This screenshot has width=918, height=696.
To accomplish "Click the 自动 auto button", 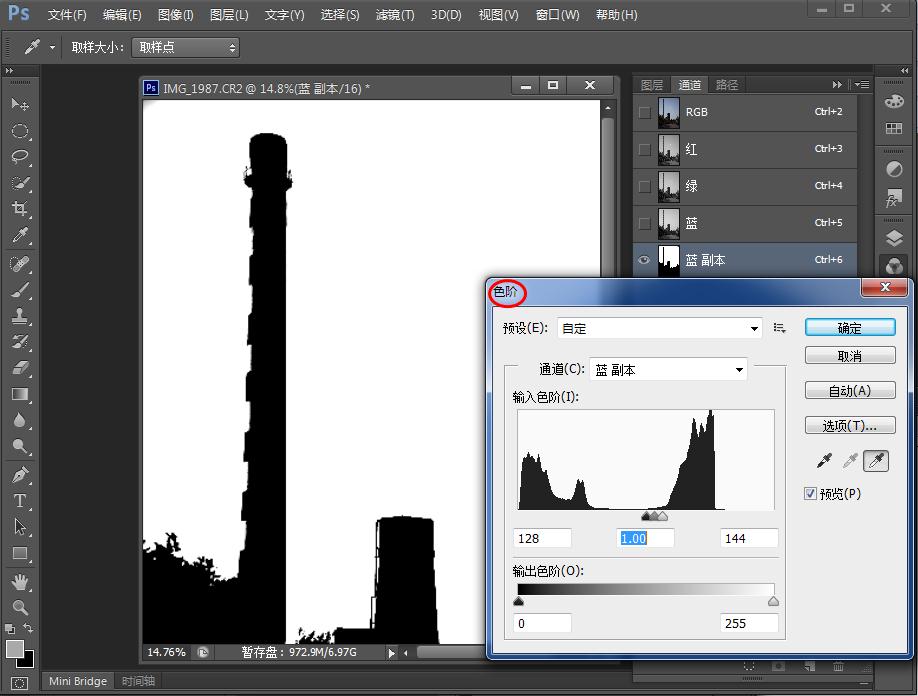I will [850, 391].
